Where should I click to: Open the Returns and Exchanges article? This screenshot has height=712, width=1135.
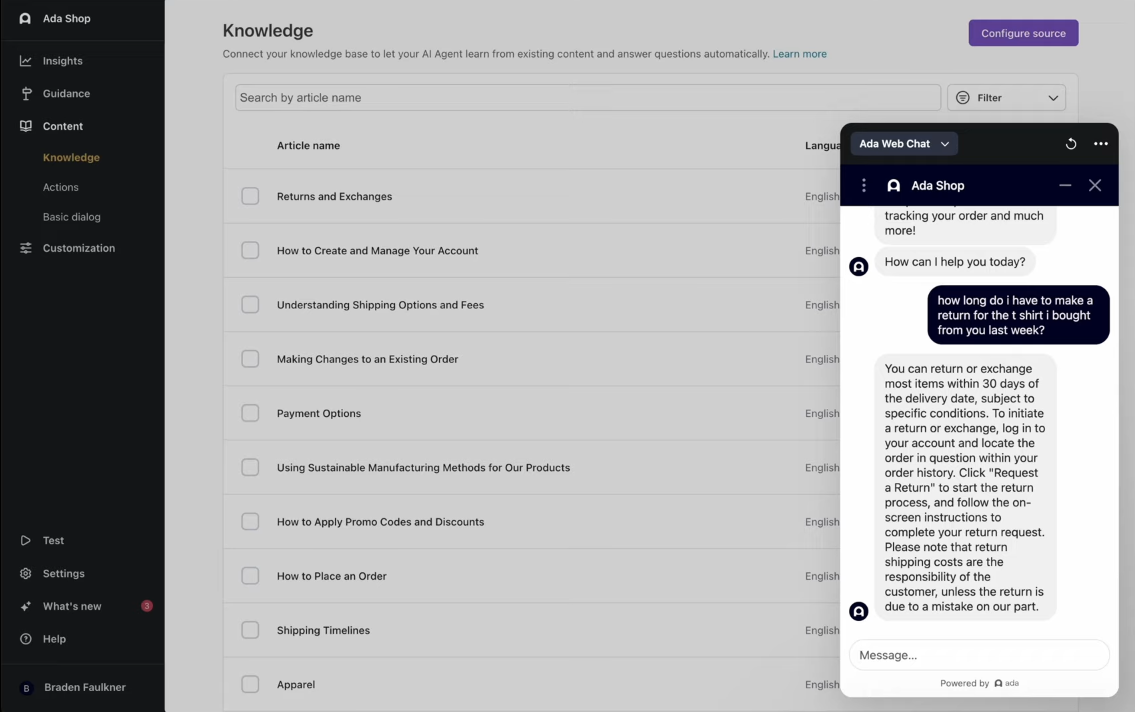click(x=334, y=196)
